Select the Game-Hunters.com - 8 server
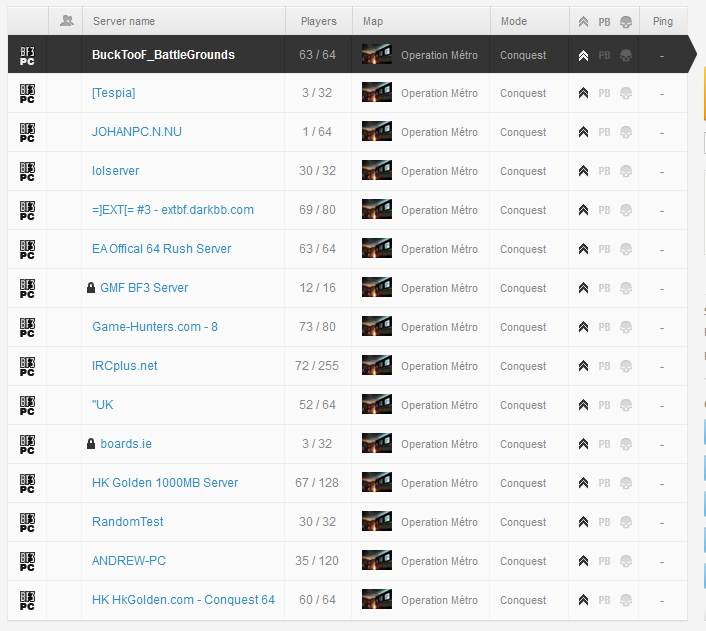The width and height of the screenshot is (706, 631). pos(154,327)
